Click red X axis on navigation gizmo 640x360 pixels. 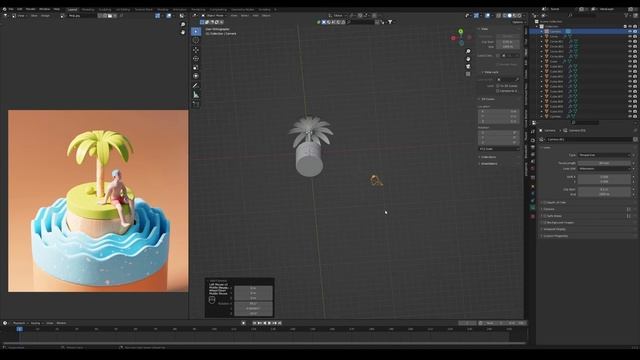(x=453, y=38)
